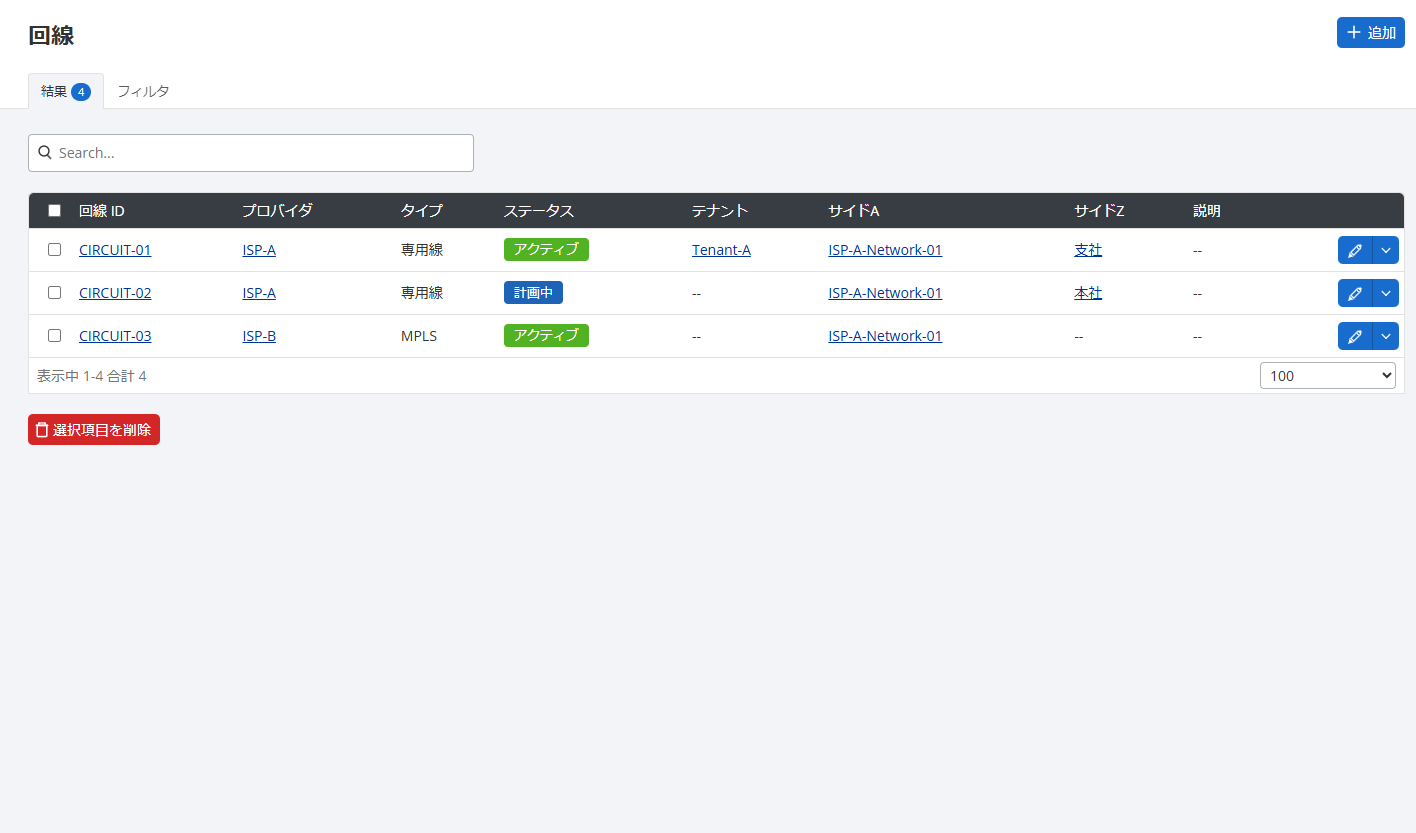Open the 本社 side Z link
This screenshot has width=1416, height=833.
tap(1088, 293)
